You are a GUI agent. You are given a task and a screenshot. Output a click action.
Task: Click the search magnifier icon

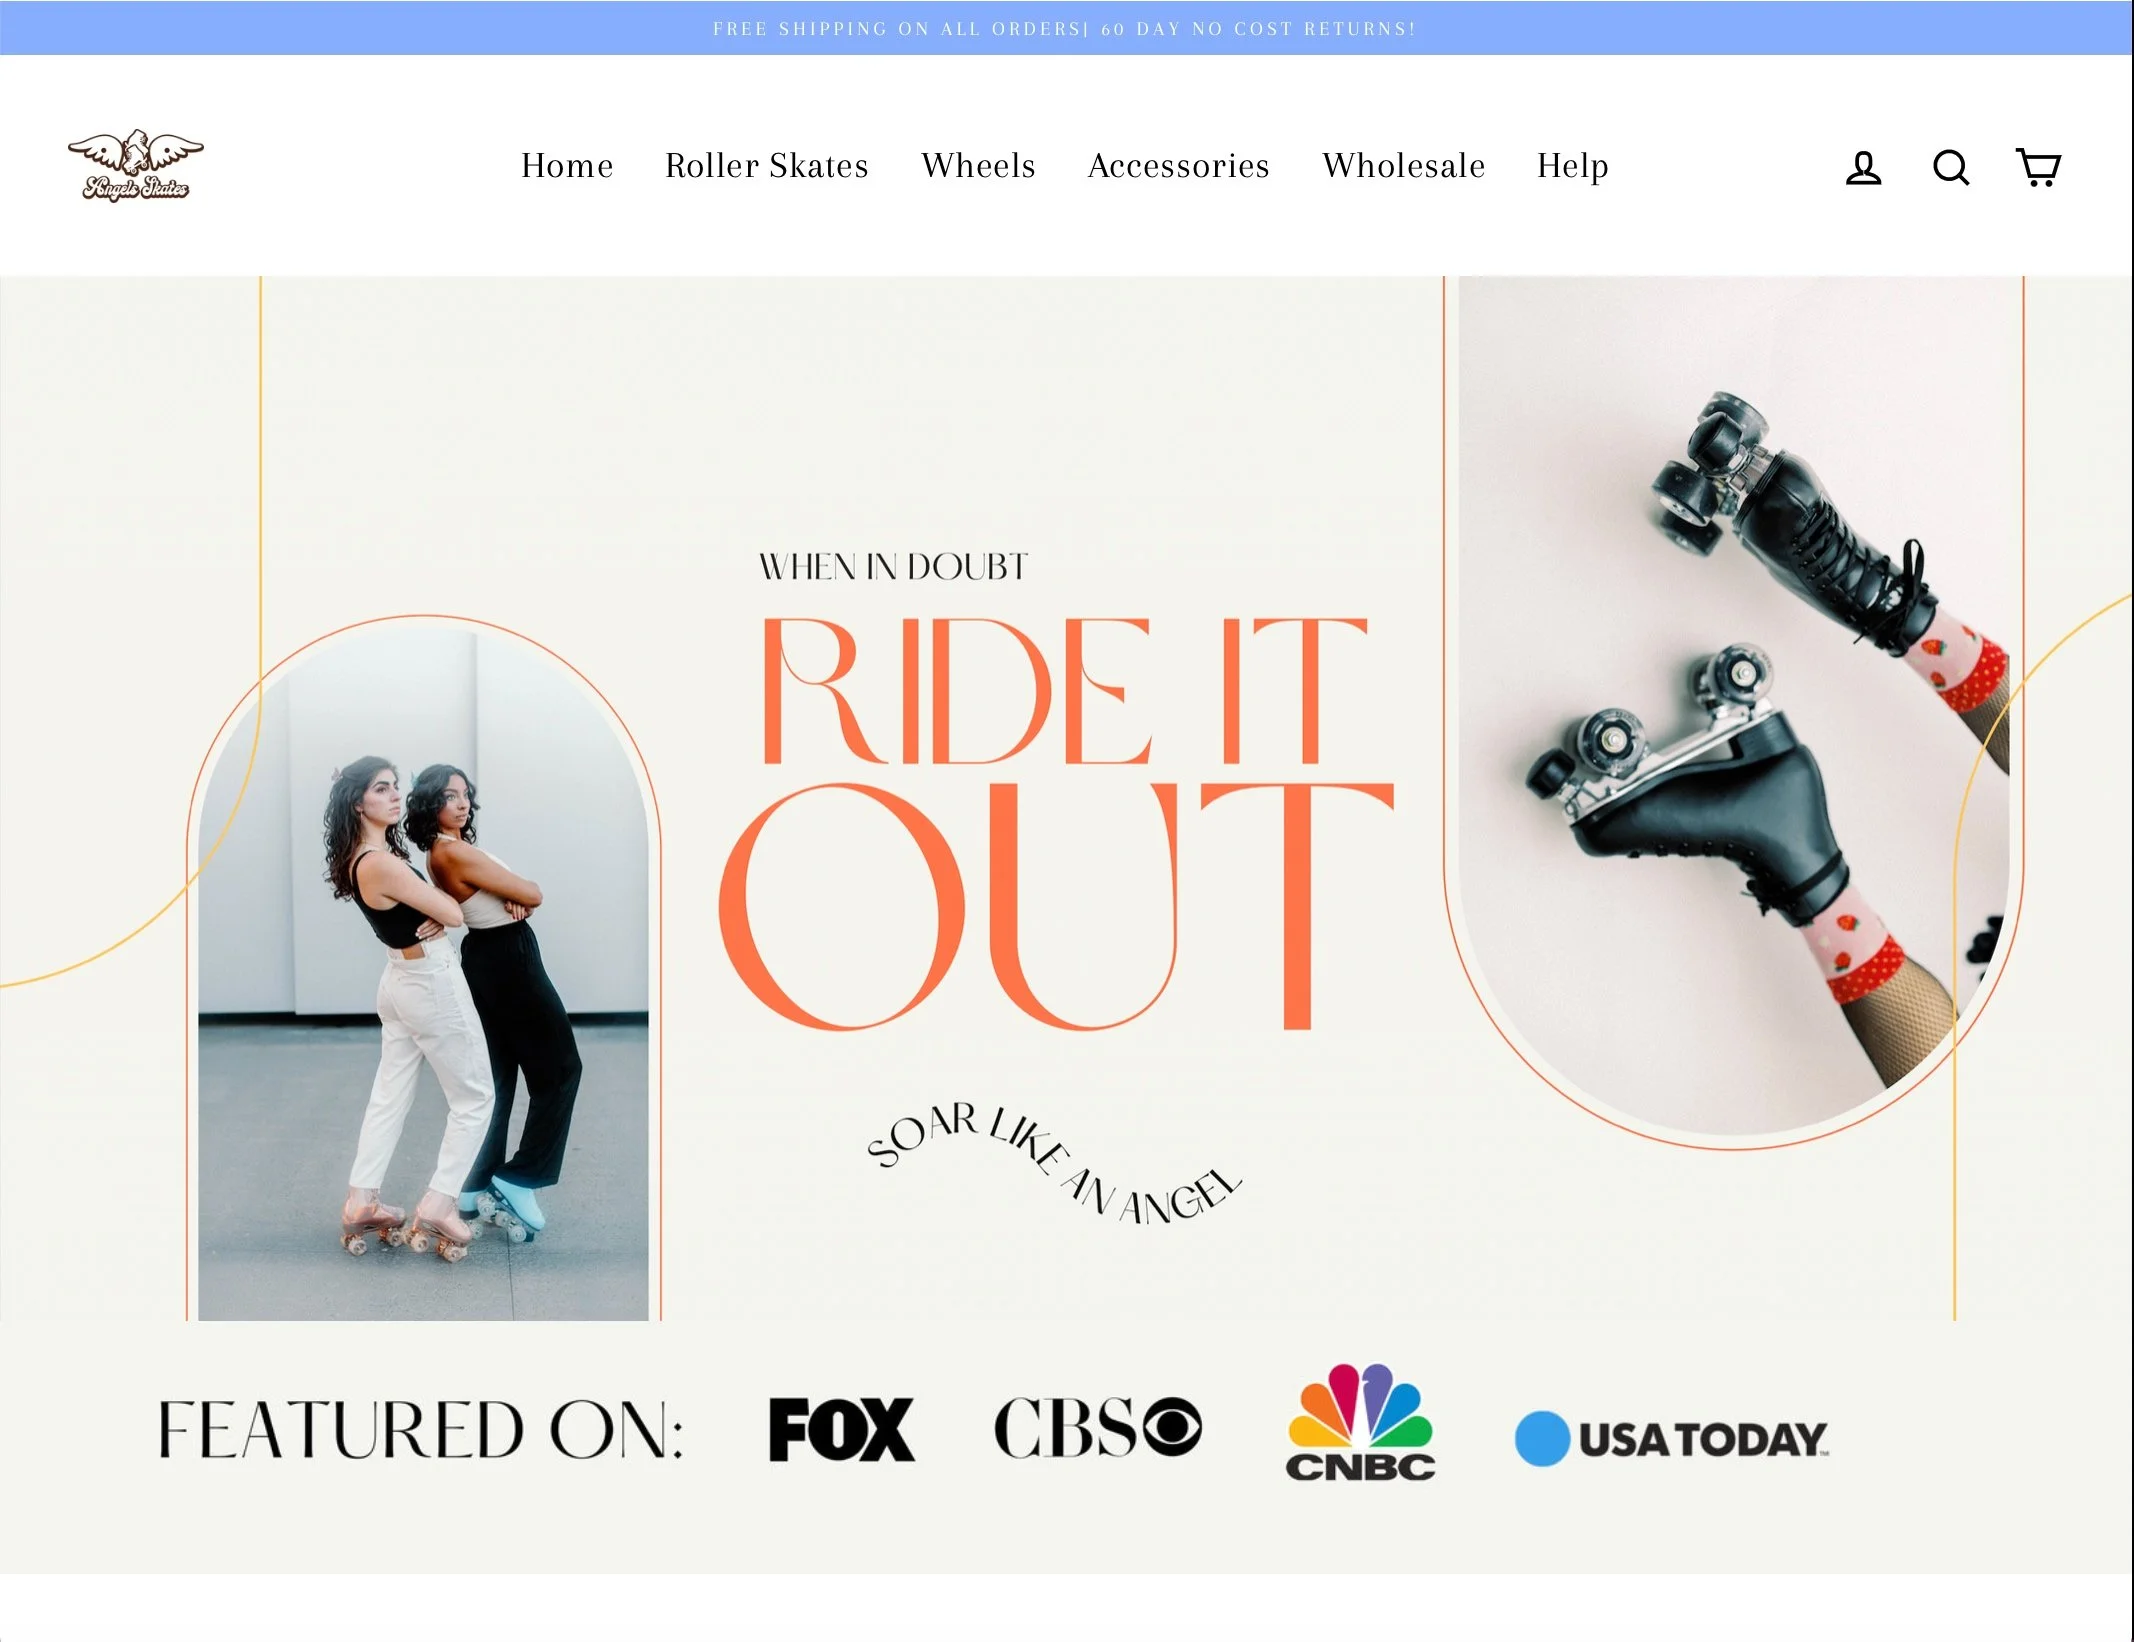tap(1950, 167)
